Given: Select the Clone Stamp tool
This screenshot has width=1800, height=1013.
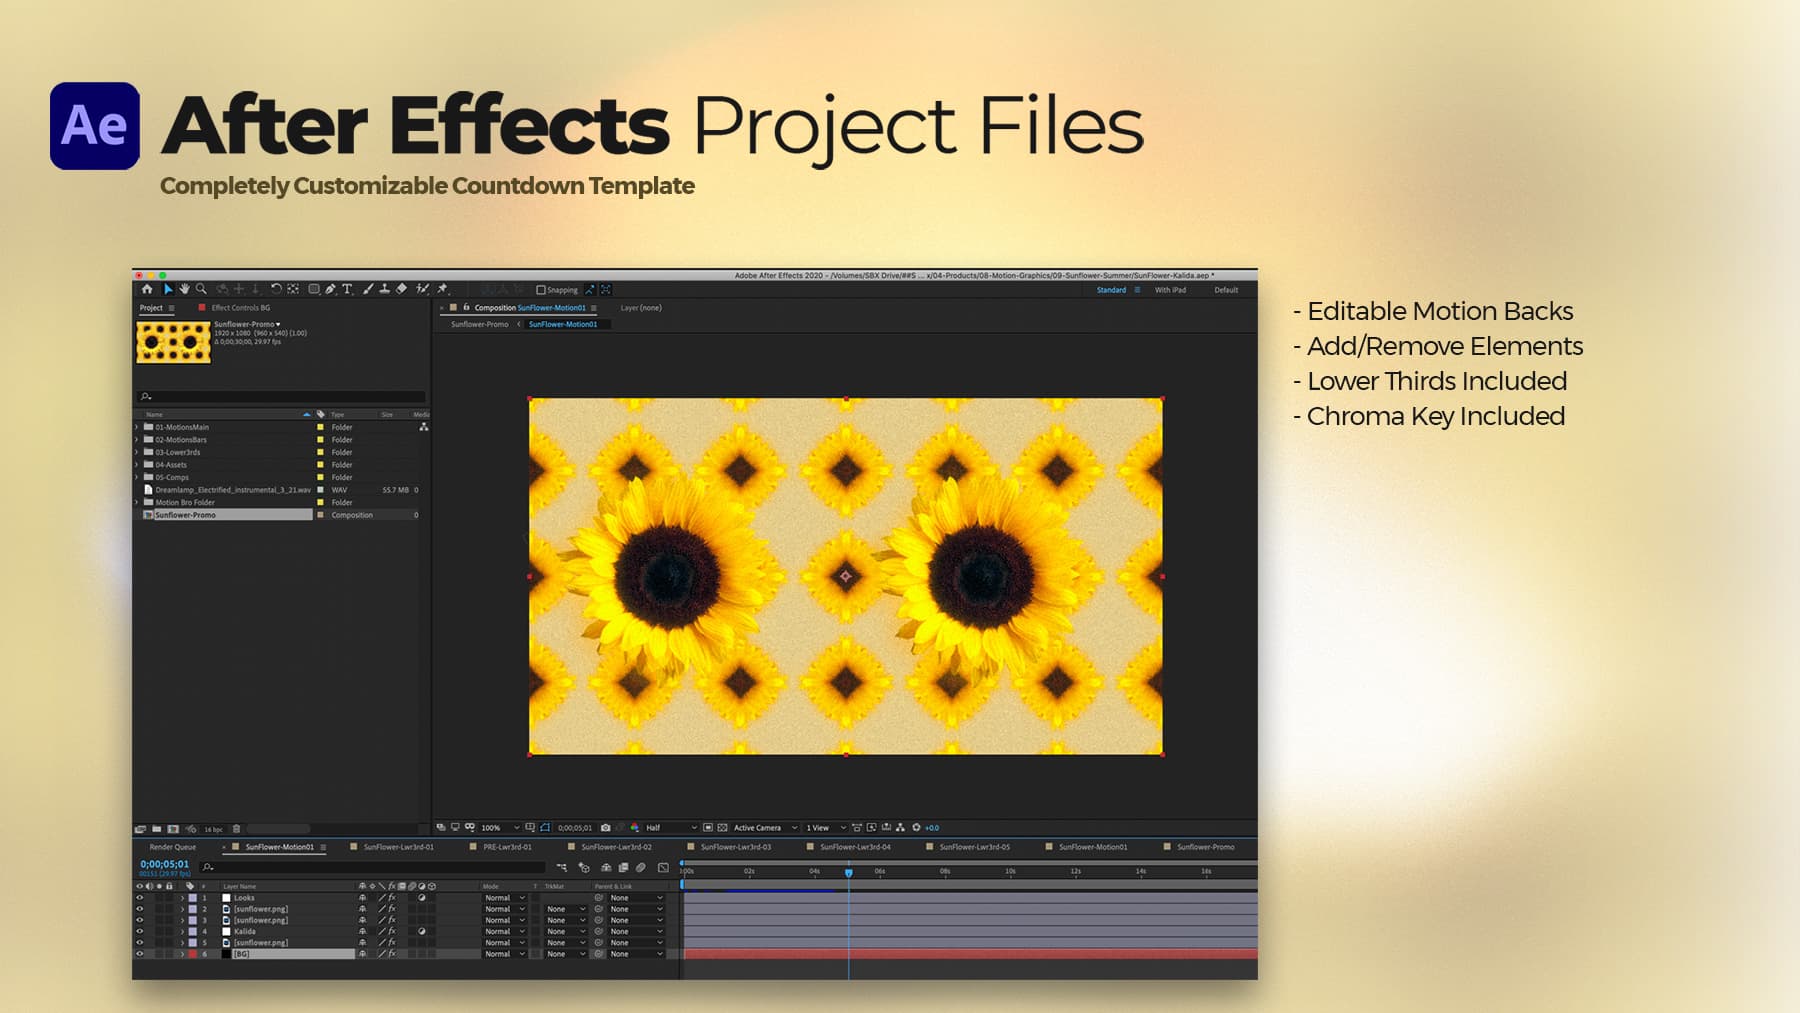Looking at the screenshot, I should click(x=384, y=289).
